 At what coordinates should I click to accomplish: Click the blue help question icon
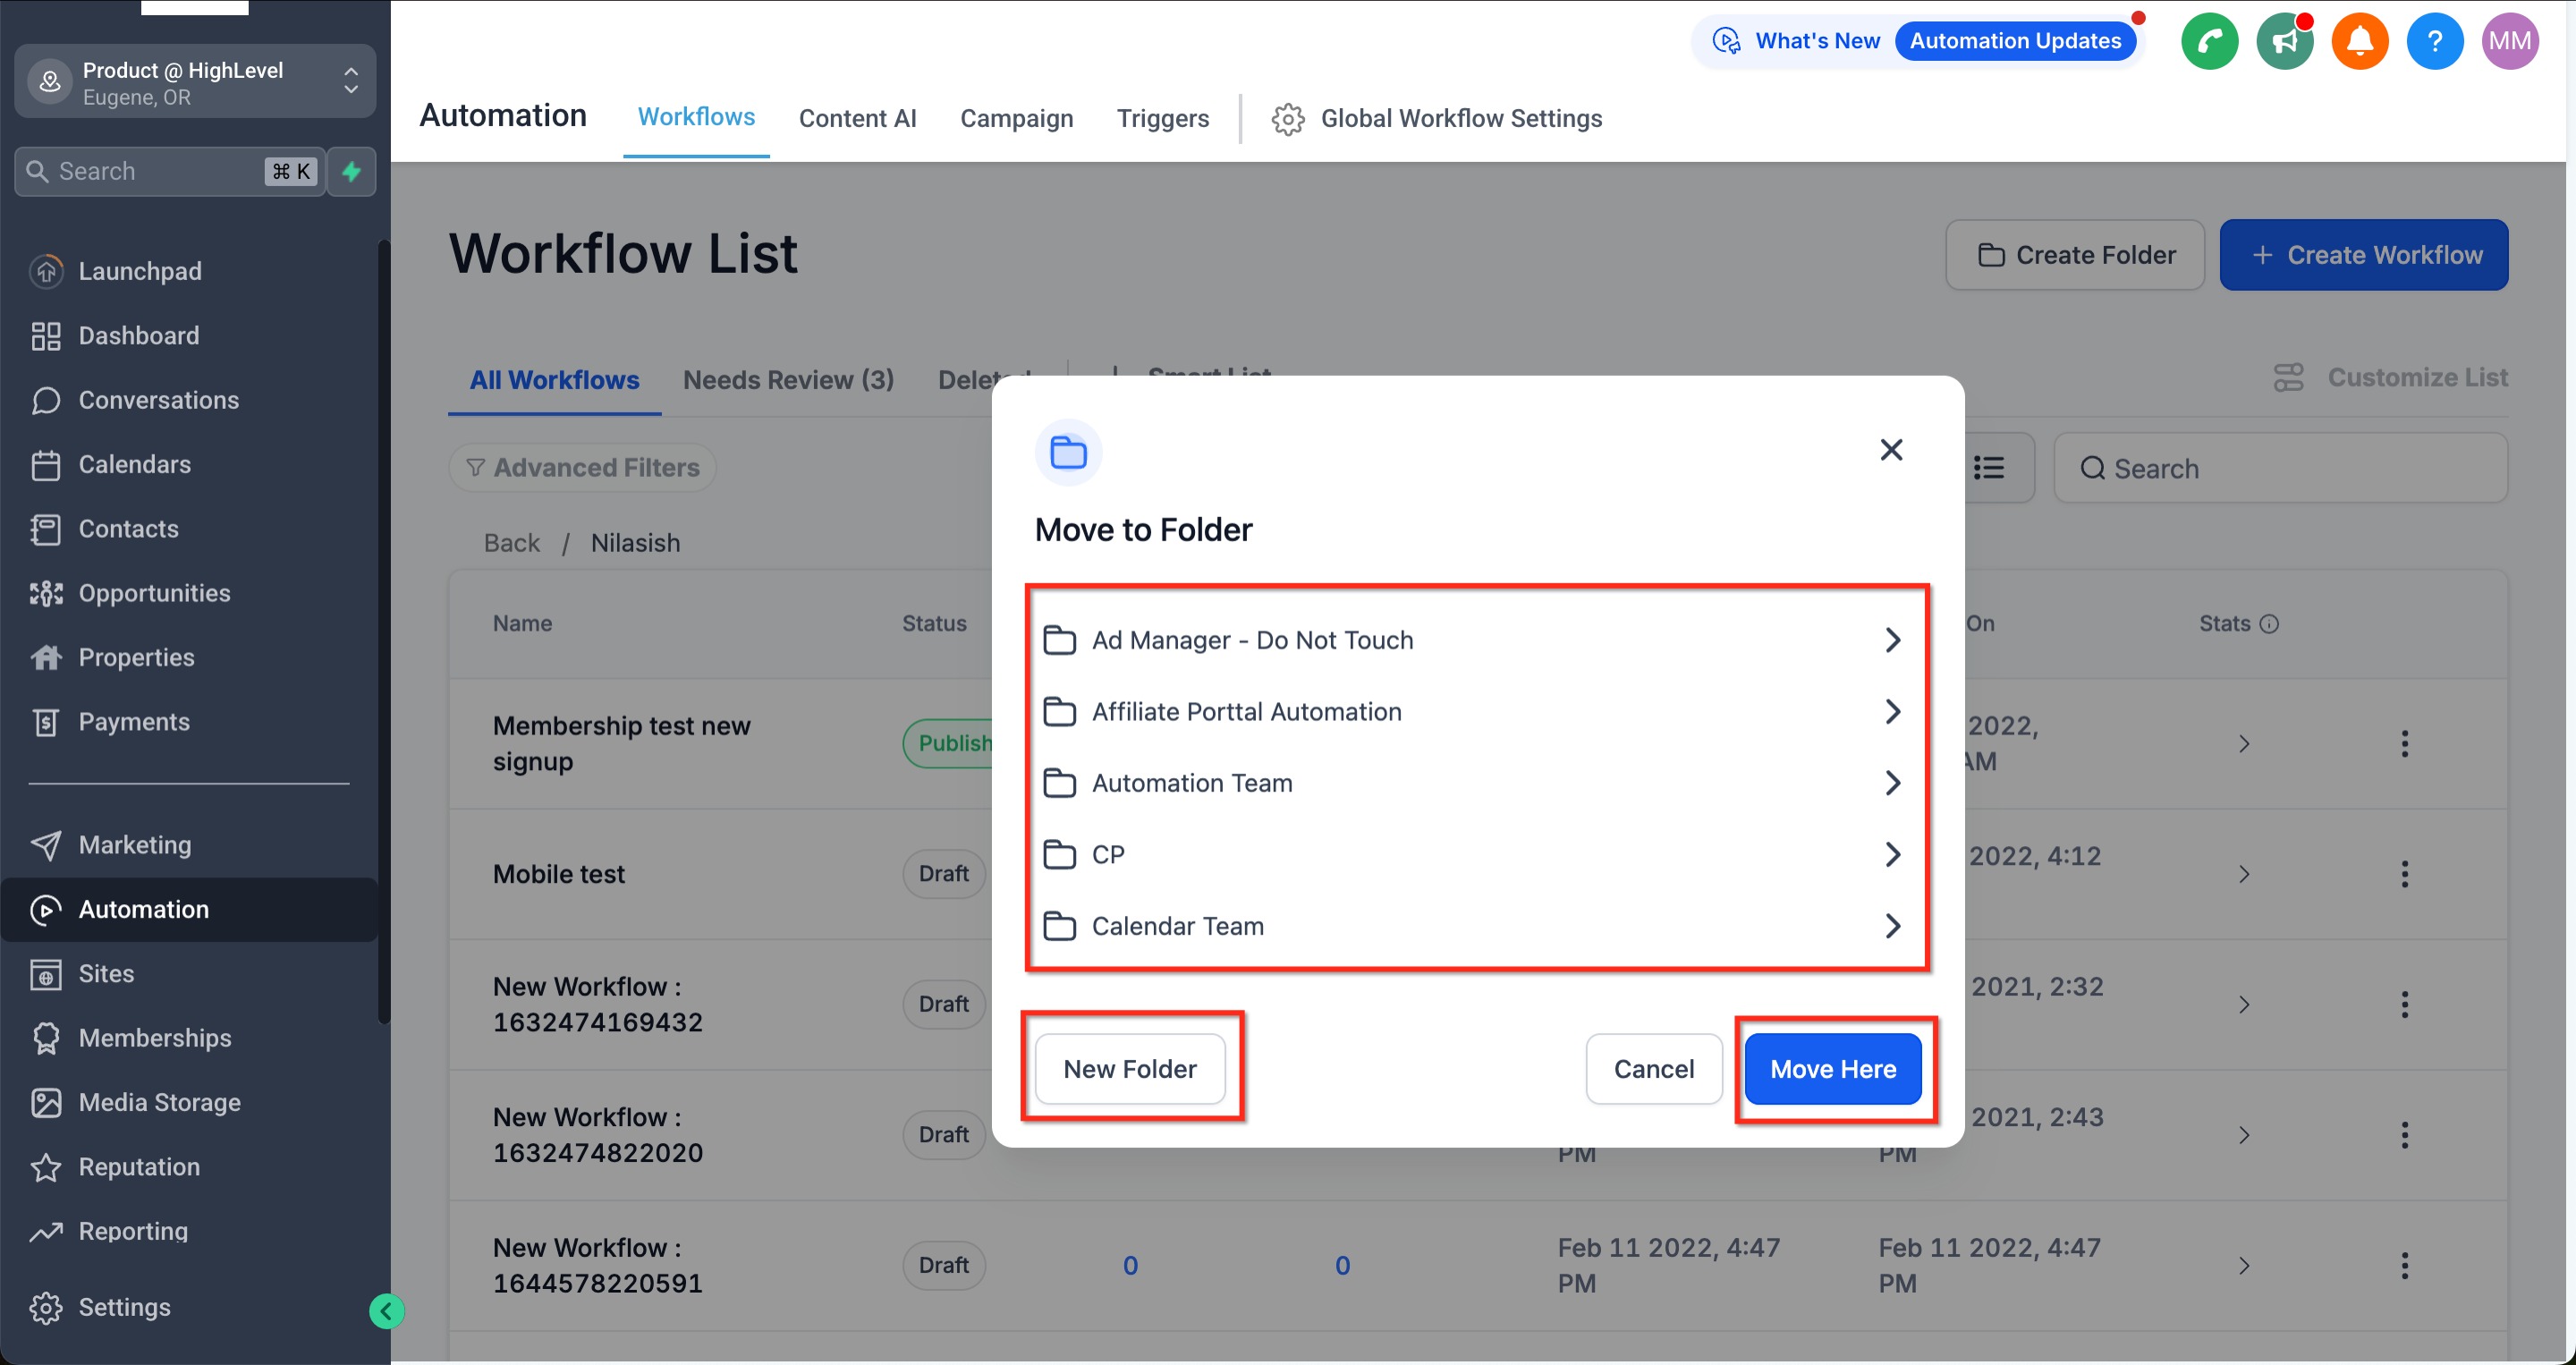click(2434, 41)
